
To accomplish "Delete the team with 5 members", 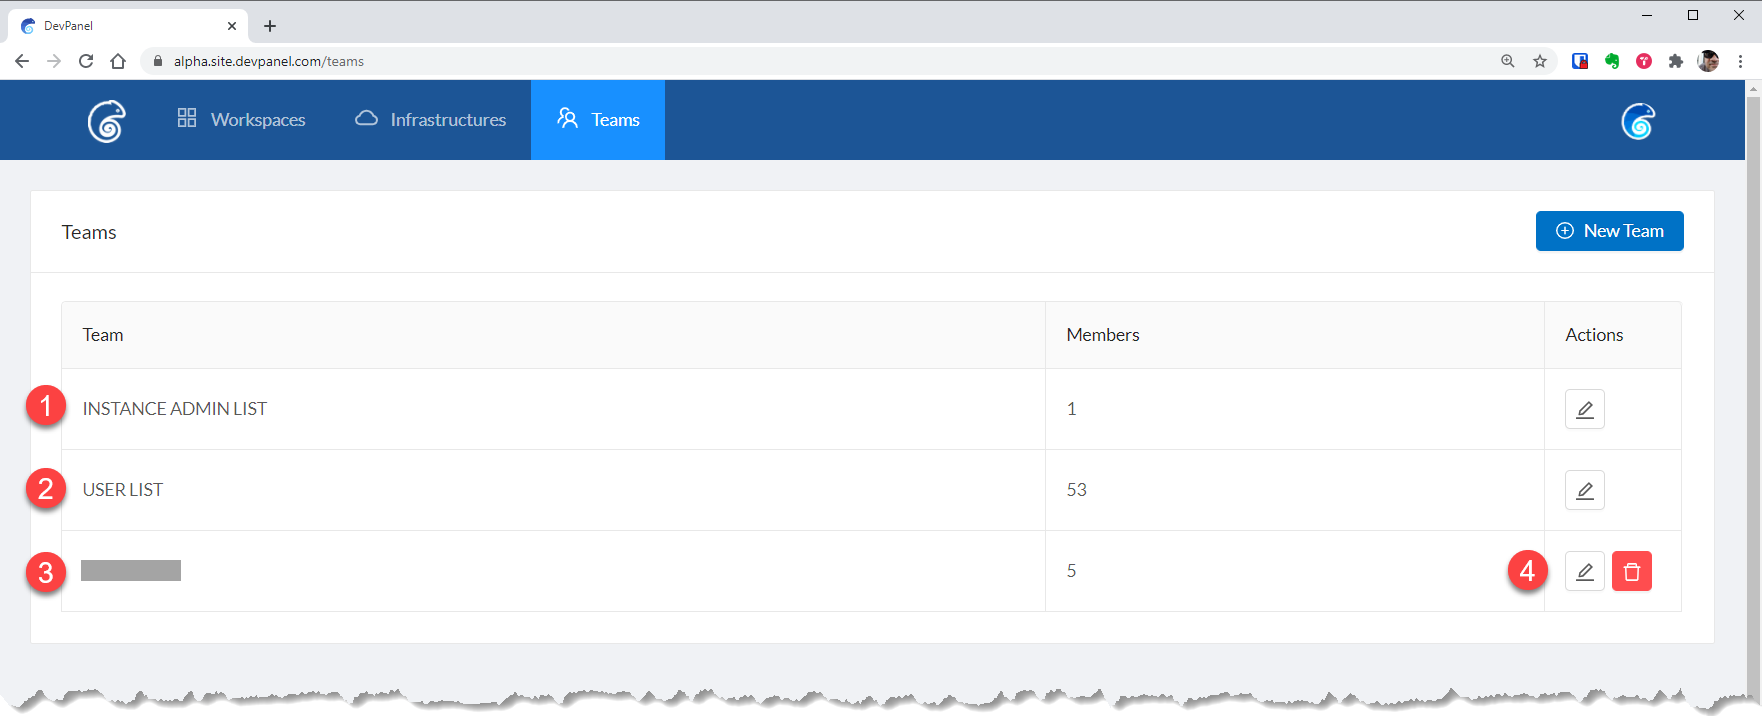I will click(x=1631, y=571).
